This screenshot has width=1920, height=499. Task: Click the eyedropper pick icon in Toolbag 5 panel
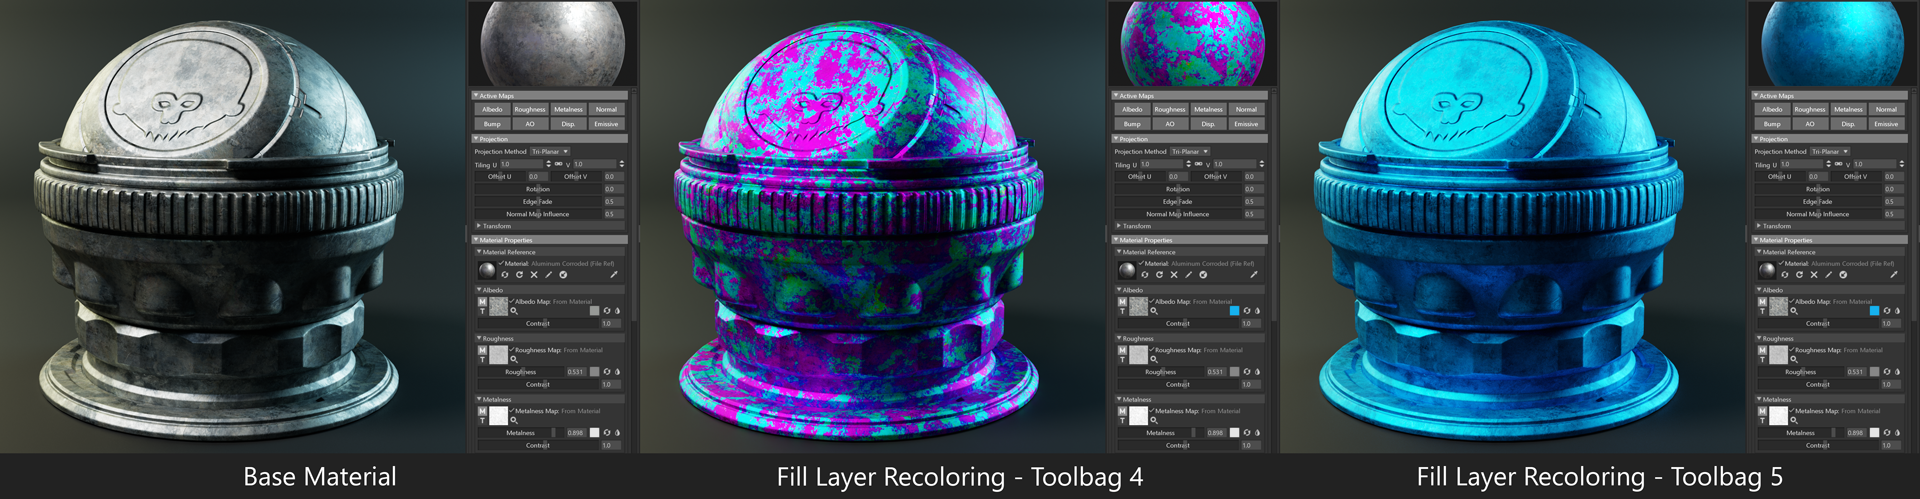(1894, 274)
